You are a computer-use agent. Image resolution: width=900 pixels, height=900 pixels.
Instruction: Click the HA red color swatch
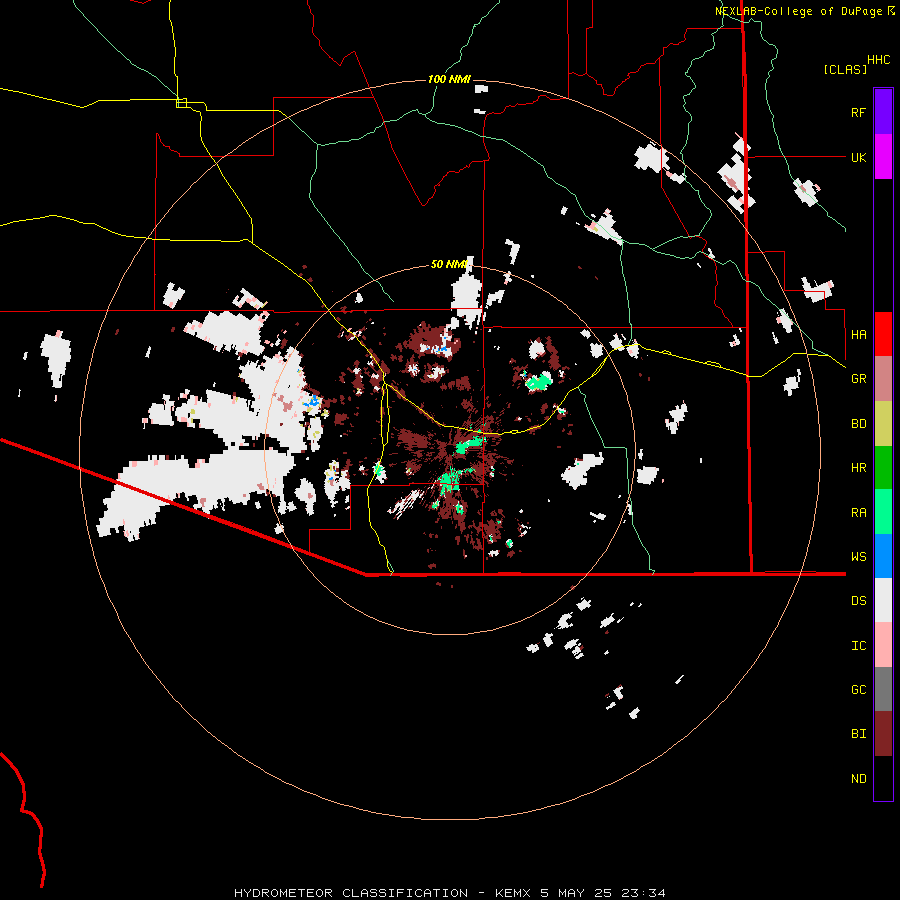[883, 334]
